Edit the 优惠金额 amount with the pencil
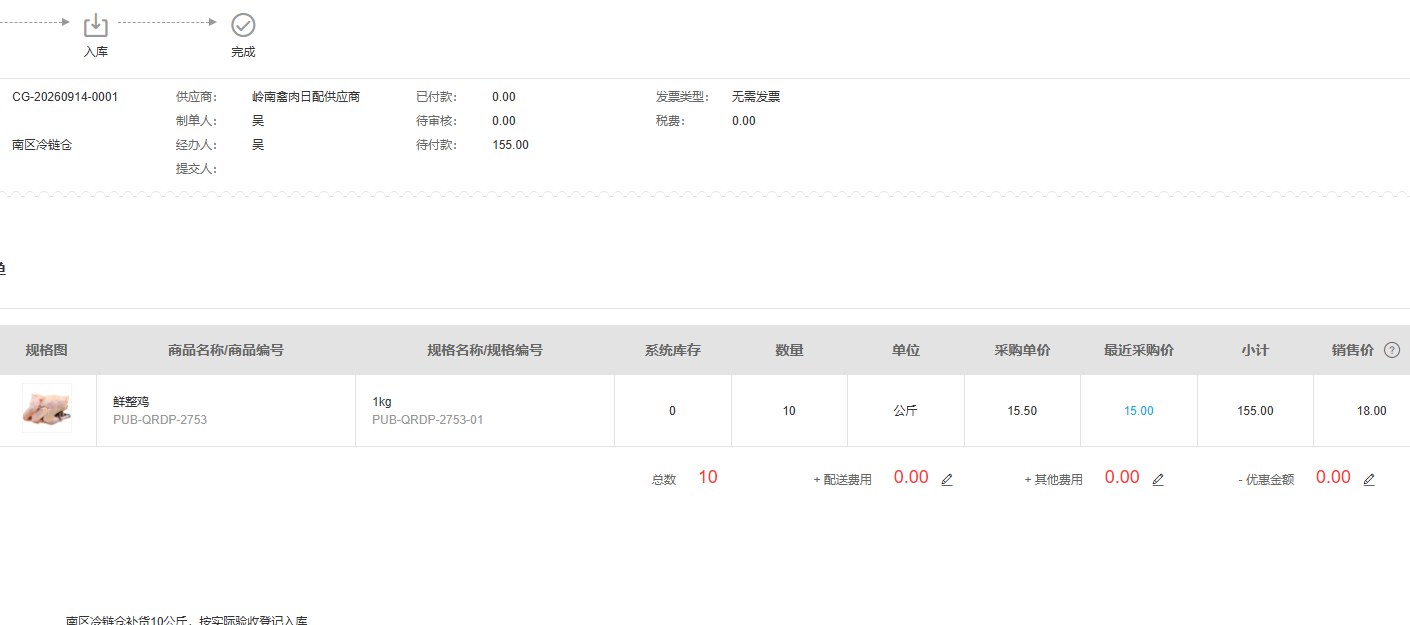 [1369, 479]
